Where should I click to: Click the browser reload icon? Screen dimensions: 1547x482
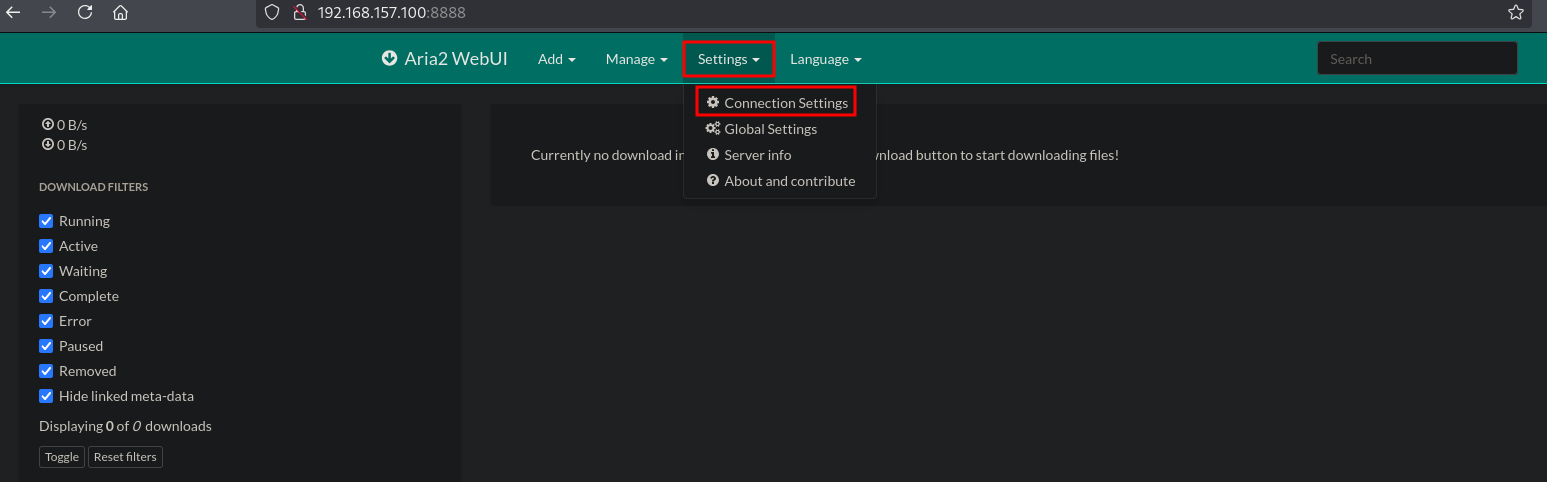click(x=85, y=13)
